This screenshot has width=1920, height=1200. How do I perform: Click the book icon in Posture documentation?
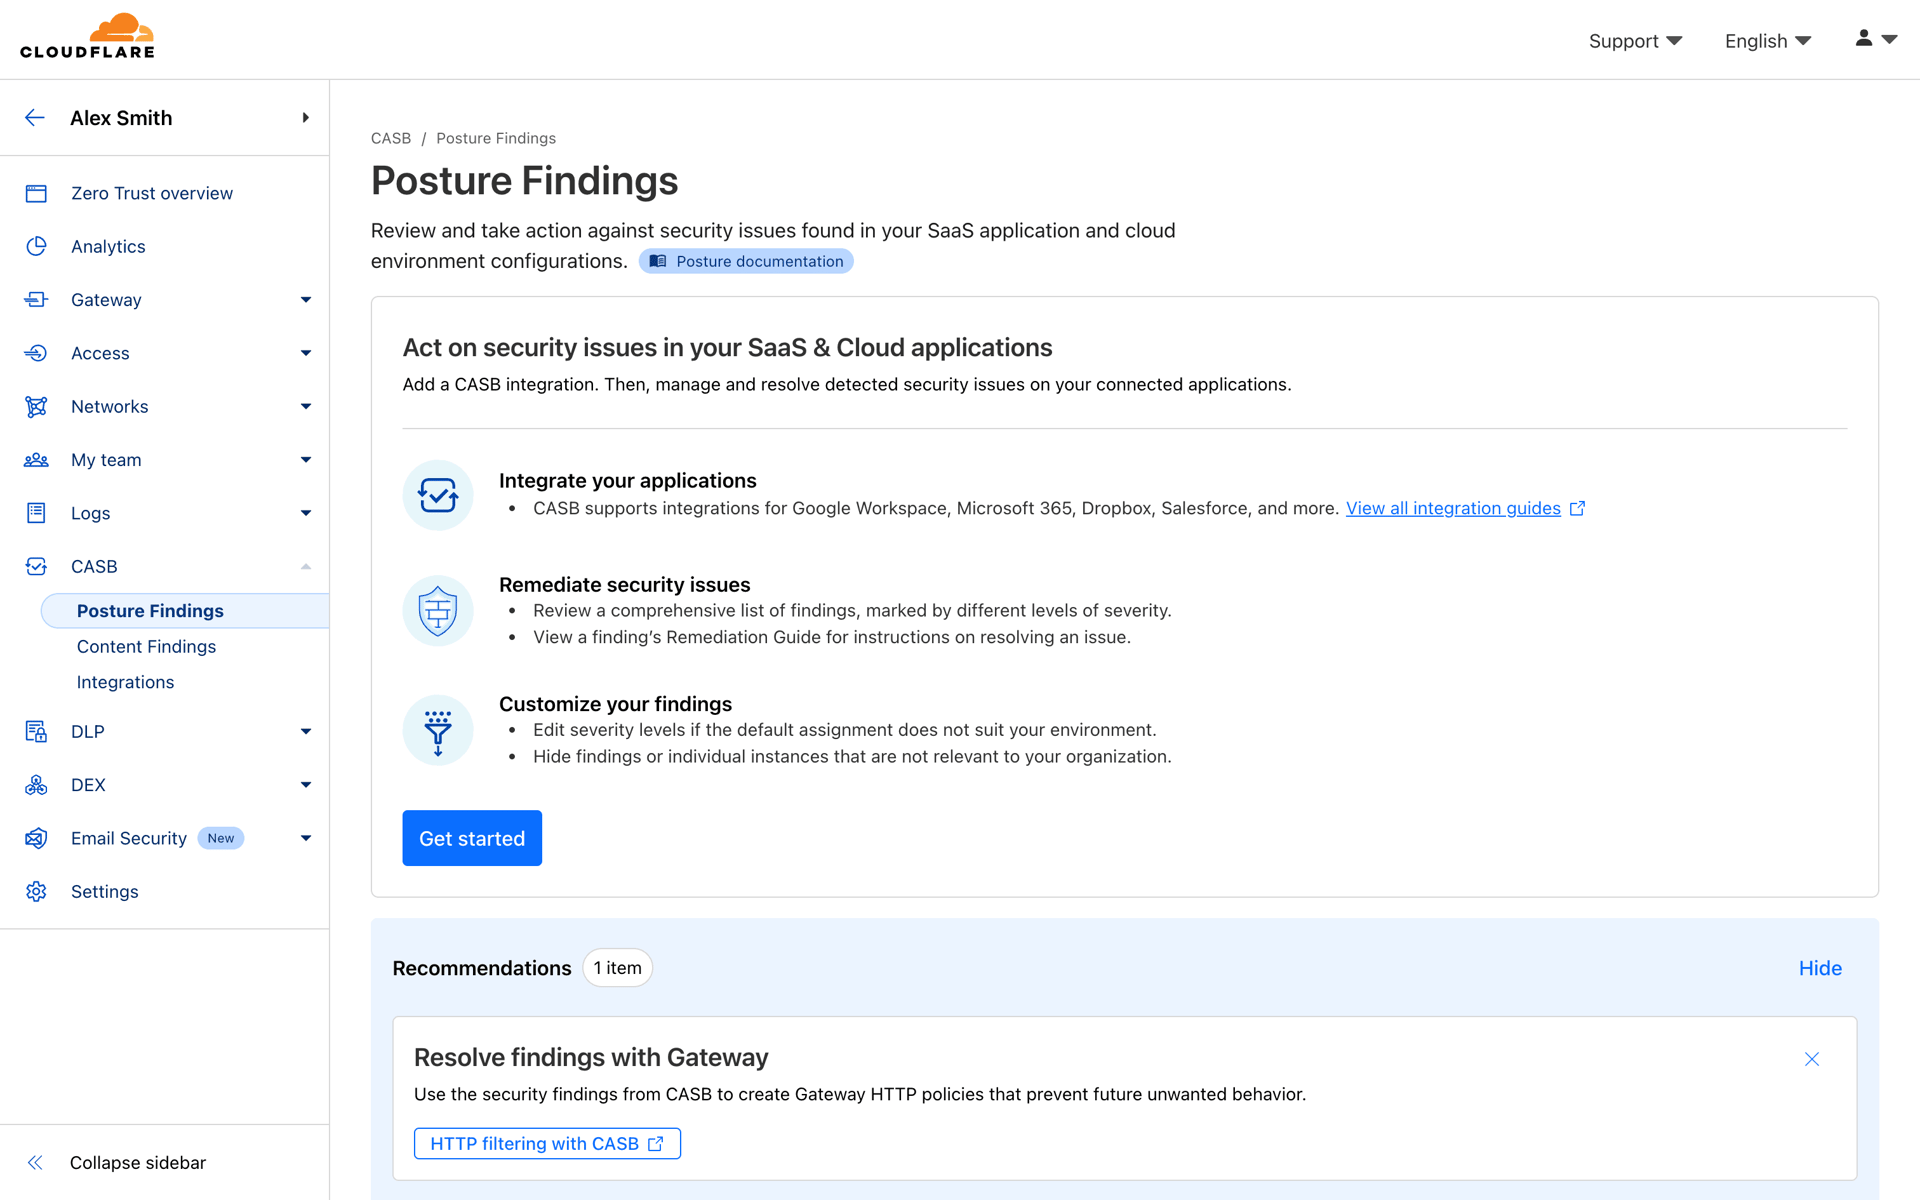pyautogui.click(x=658, y=261)
